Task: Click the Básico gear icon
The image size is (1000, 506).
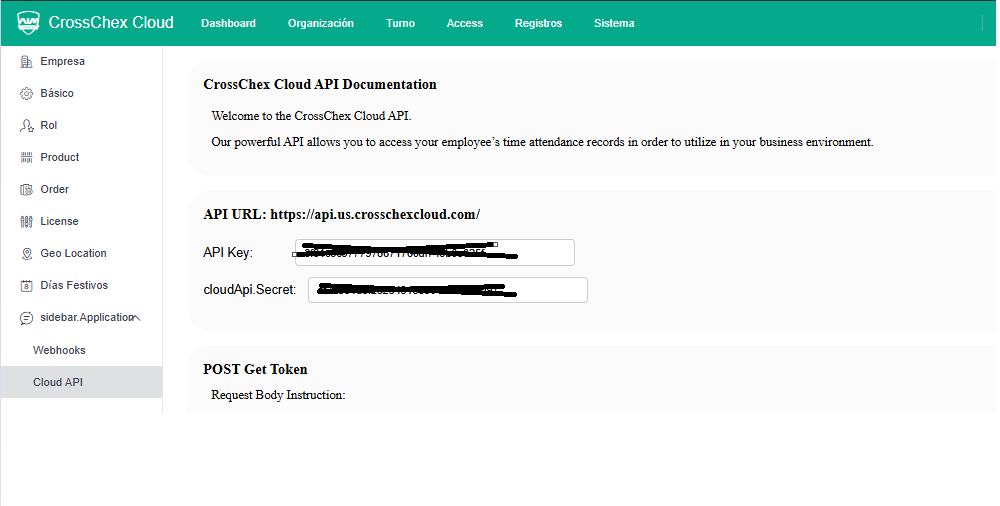Action: point(26,94)
